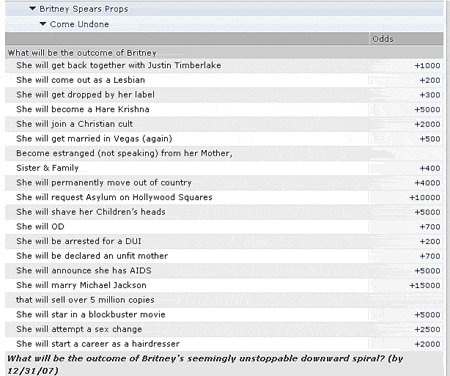The image size is (450, 376).
Task: Pick +2000 odds for hairdresser career
Action: (427, 344)
